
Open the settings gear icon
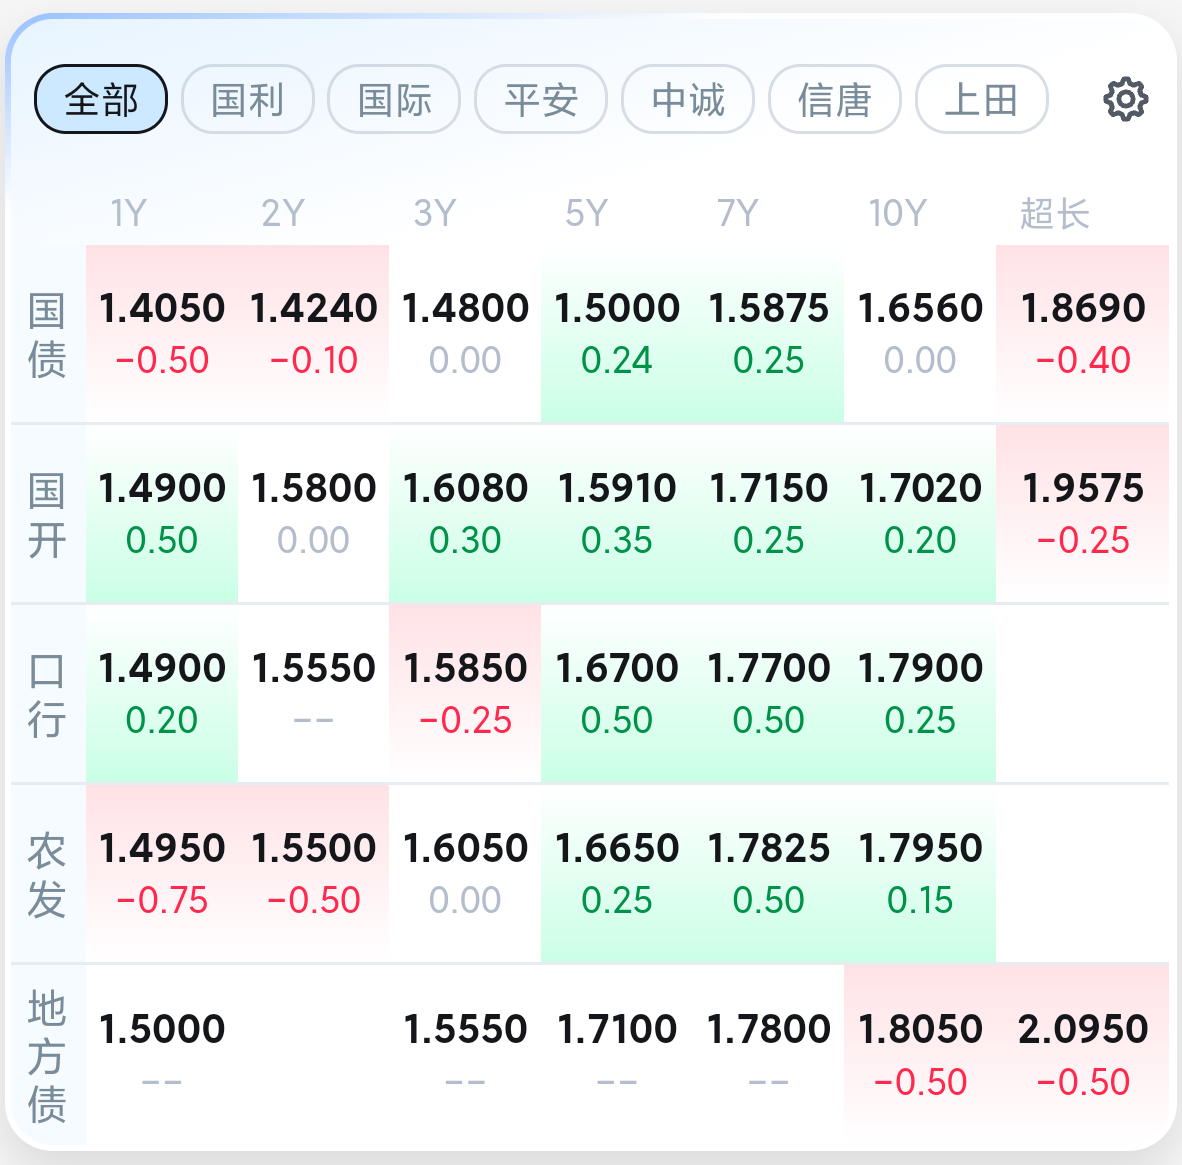(x=1125, y=99)
